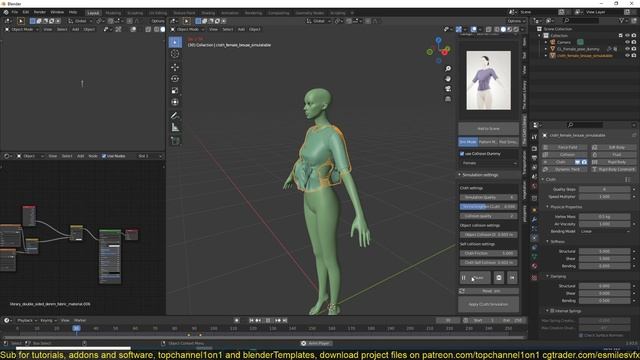Viewport: 640px width, 360px height.
Task: Open the Window menu
Action: click(x=57, y=13)
